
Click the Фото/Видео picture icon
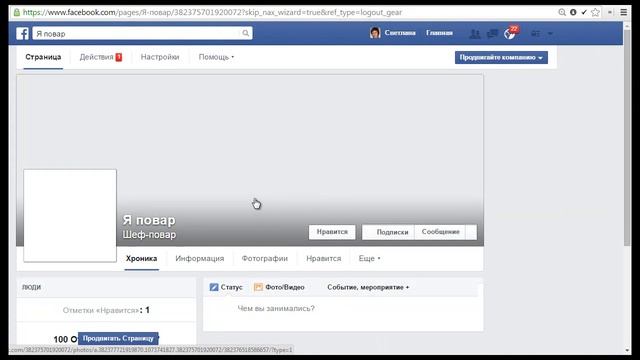tap(258, 287)
